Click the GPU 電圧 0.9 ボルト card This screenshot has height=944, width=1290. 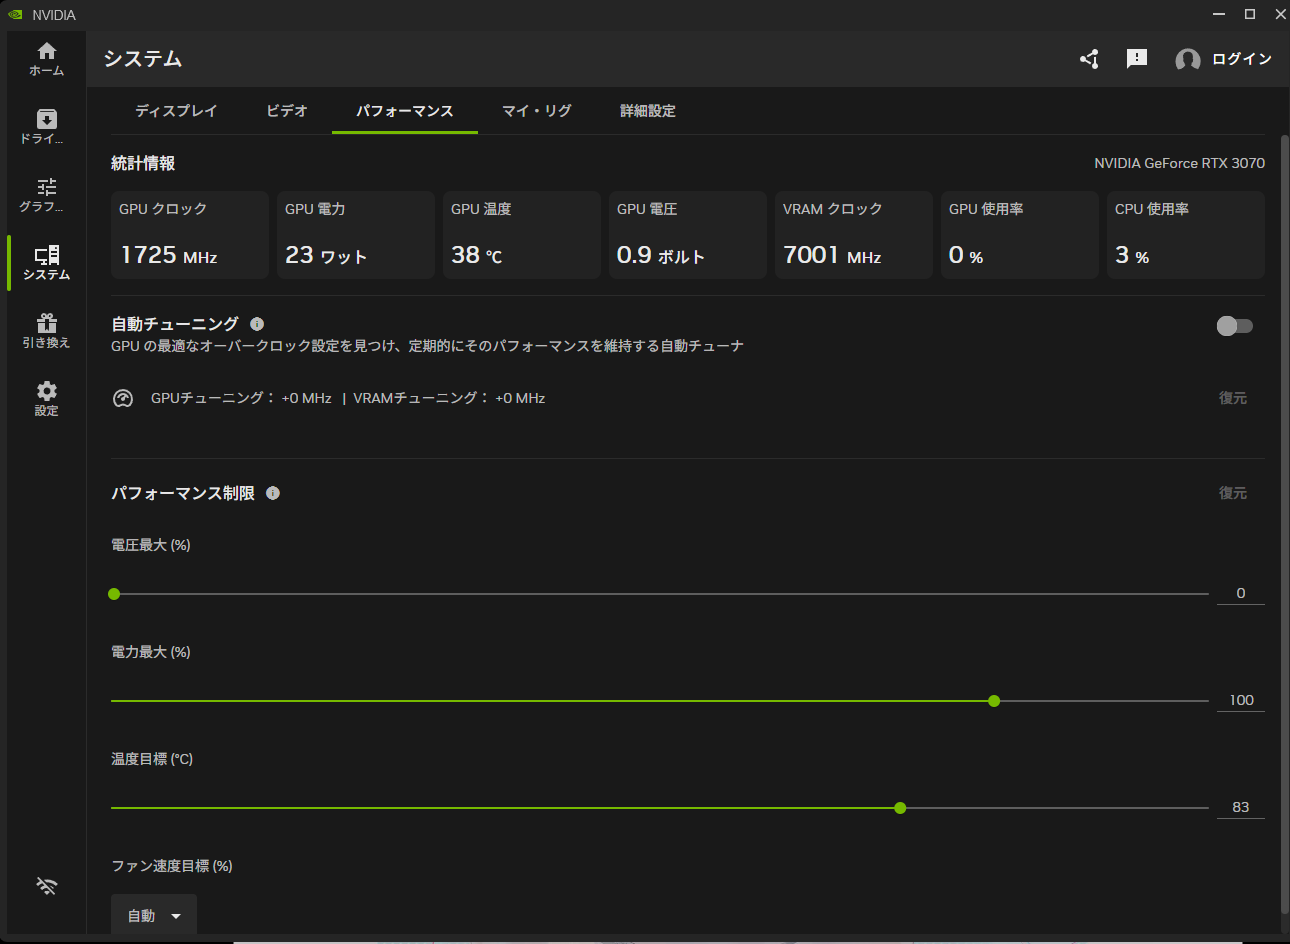[688, 235]
